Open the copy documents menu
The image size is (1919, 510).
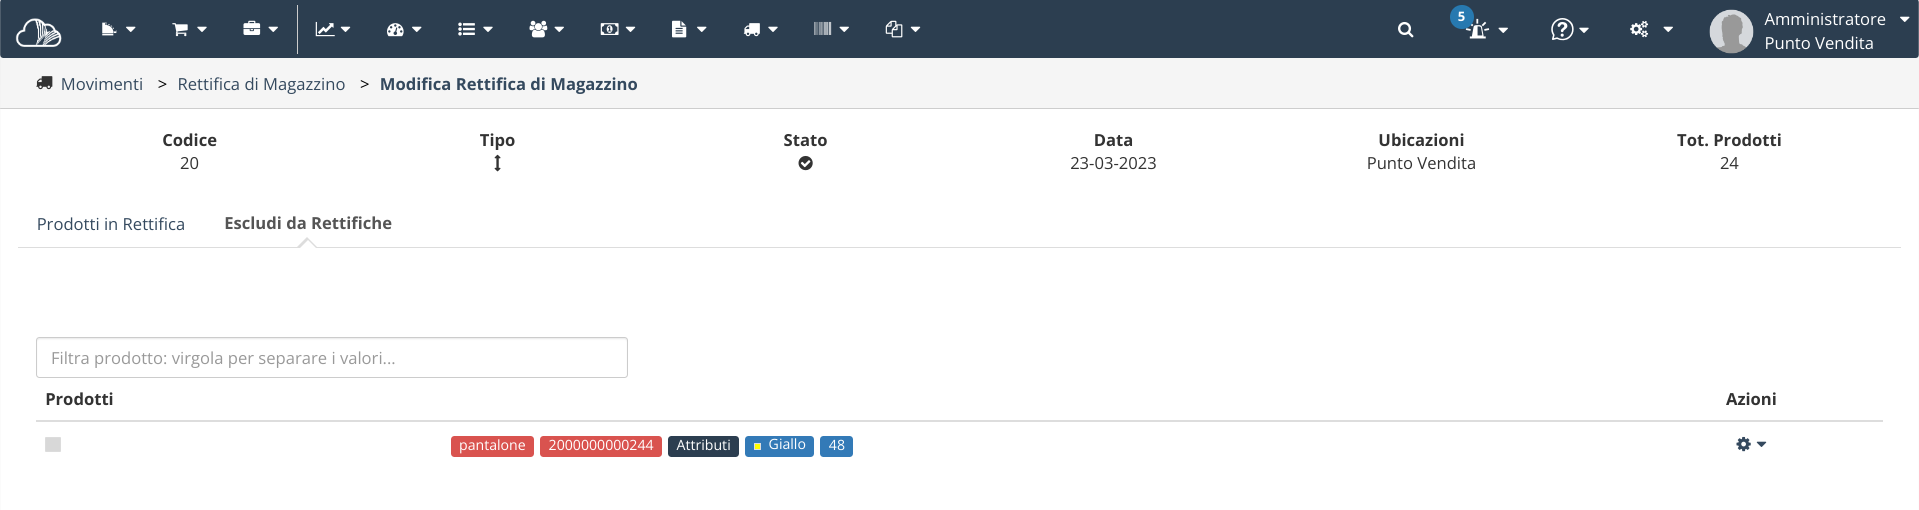(902, 30)
